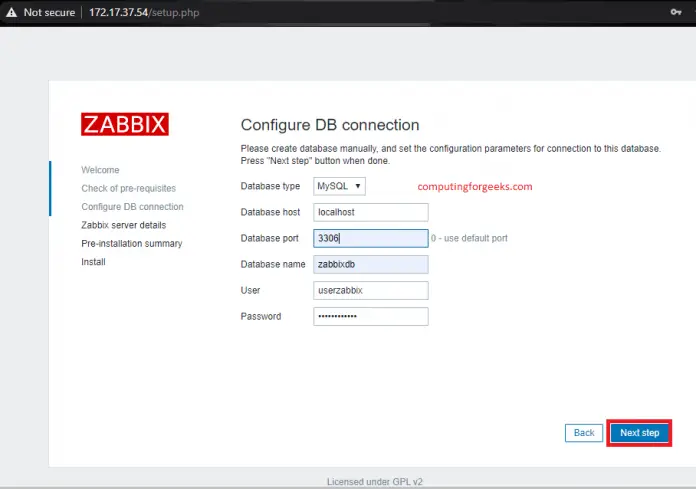Open the Zabbix server details step

[124, 225]
